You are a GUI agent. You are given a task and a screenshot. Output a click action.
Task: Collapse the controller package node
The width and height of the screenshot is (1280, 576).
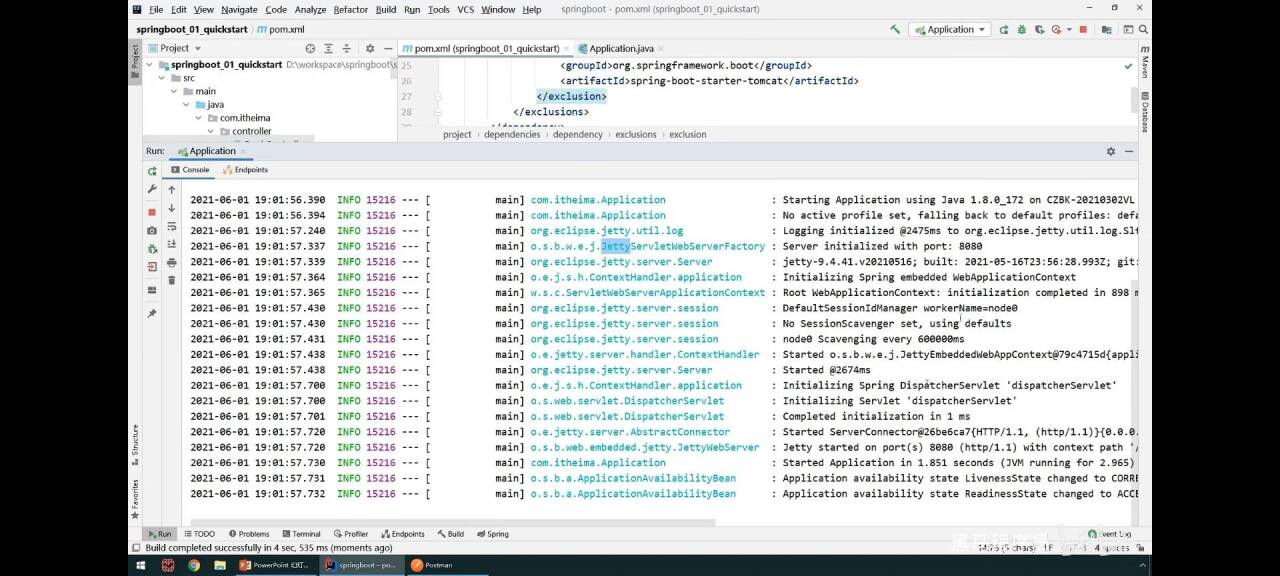210,131
